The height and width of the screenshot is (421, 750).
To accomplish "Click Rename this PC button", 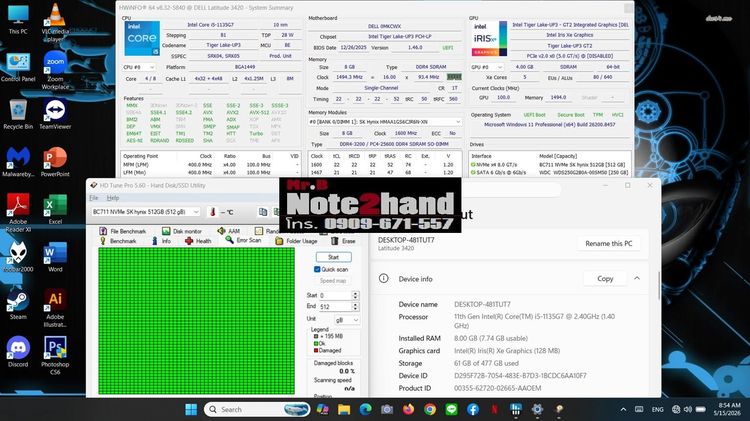I will 608,244.
